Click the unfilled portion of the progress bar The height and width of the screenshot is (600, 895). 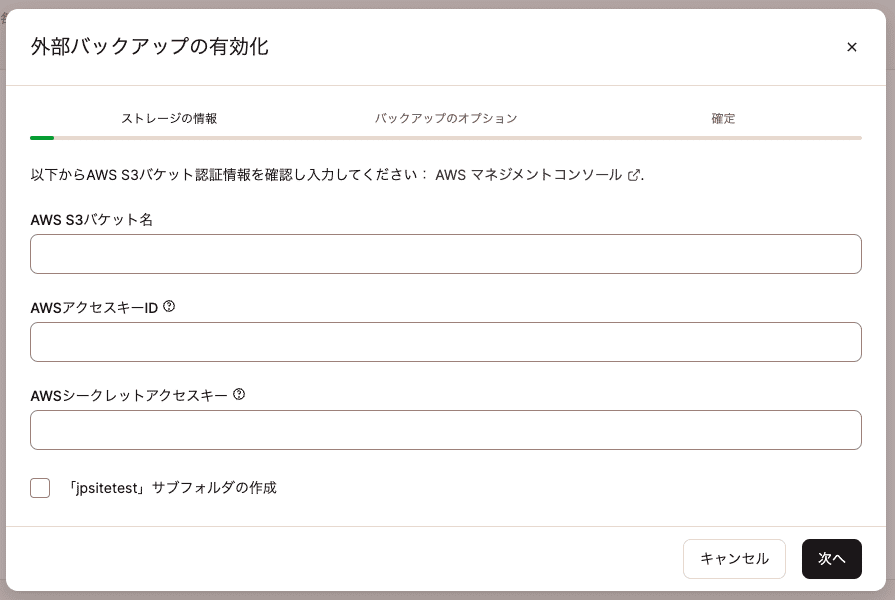pos(500,137)
